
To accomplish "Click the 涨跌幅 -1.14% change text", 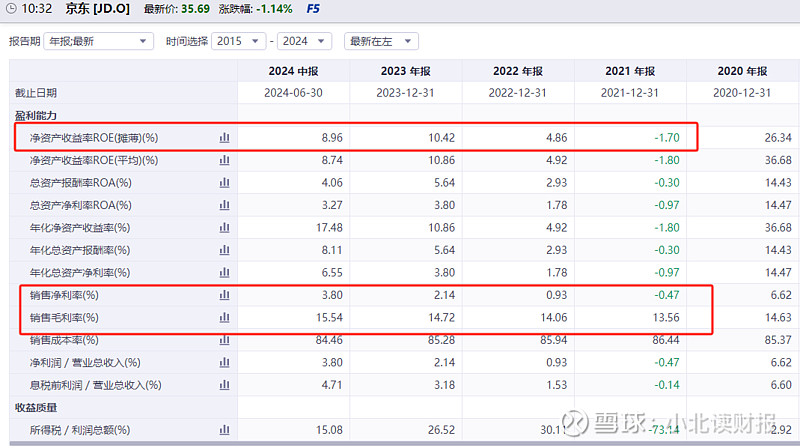I will (256, 9).
